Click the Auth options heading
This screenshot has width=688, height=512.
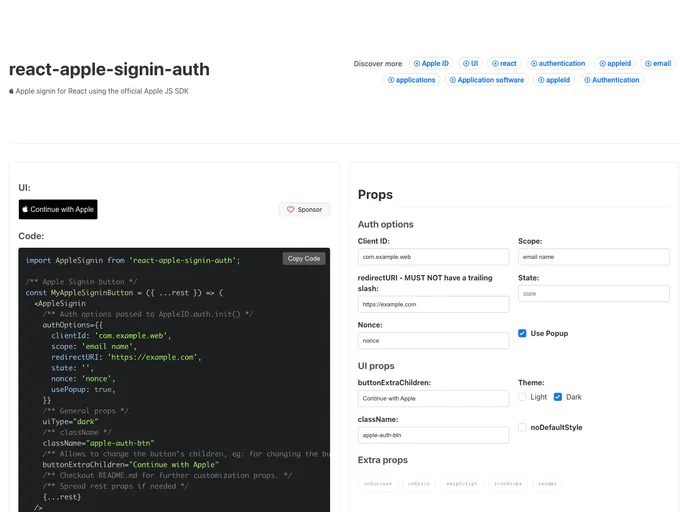[386, 224]
